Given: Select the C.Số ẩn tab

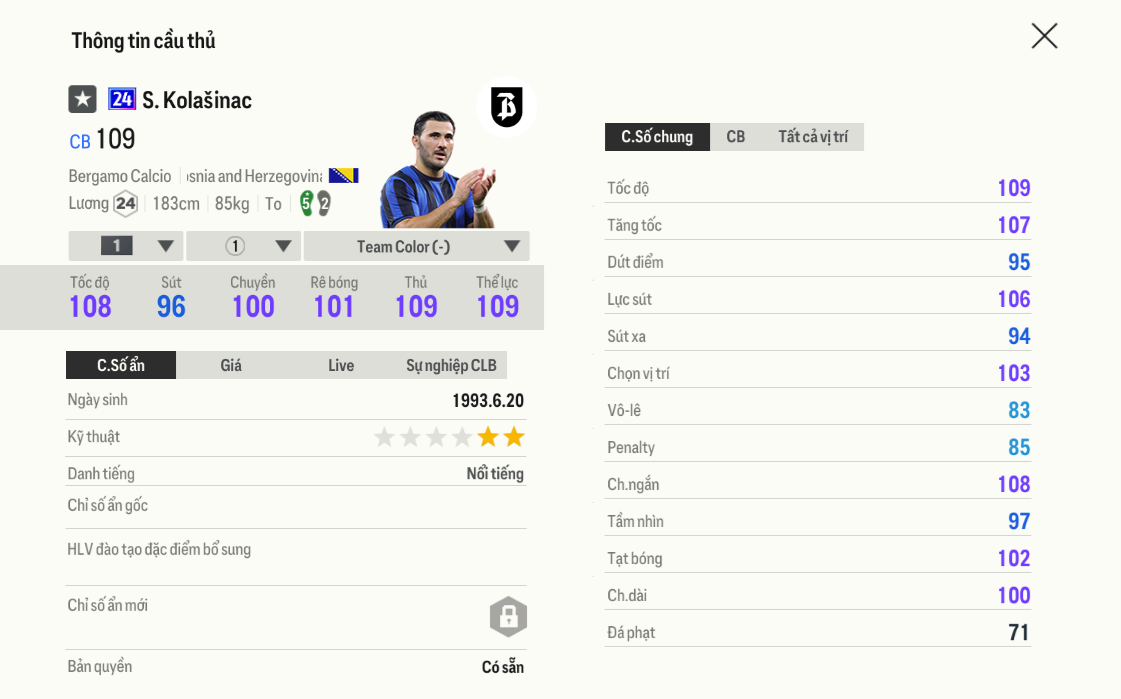Looking at the screenshot, I should (121, 365).
